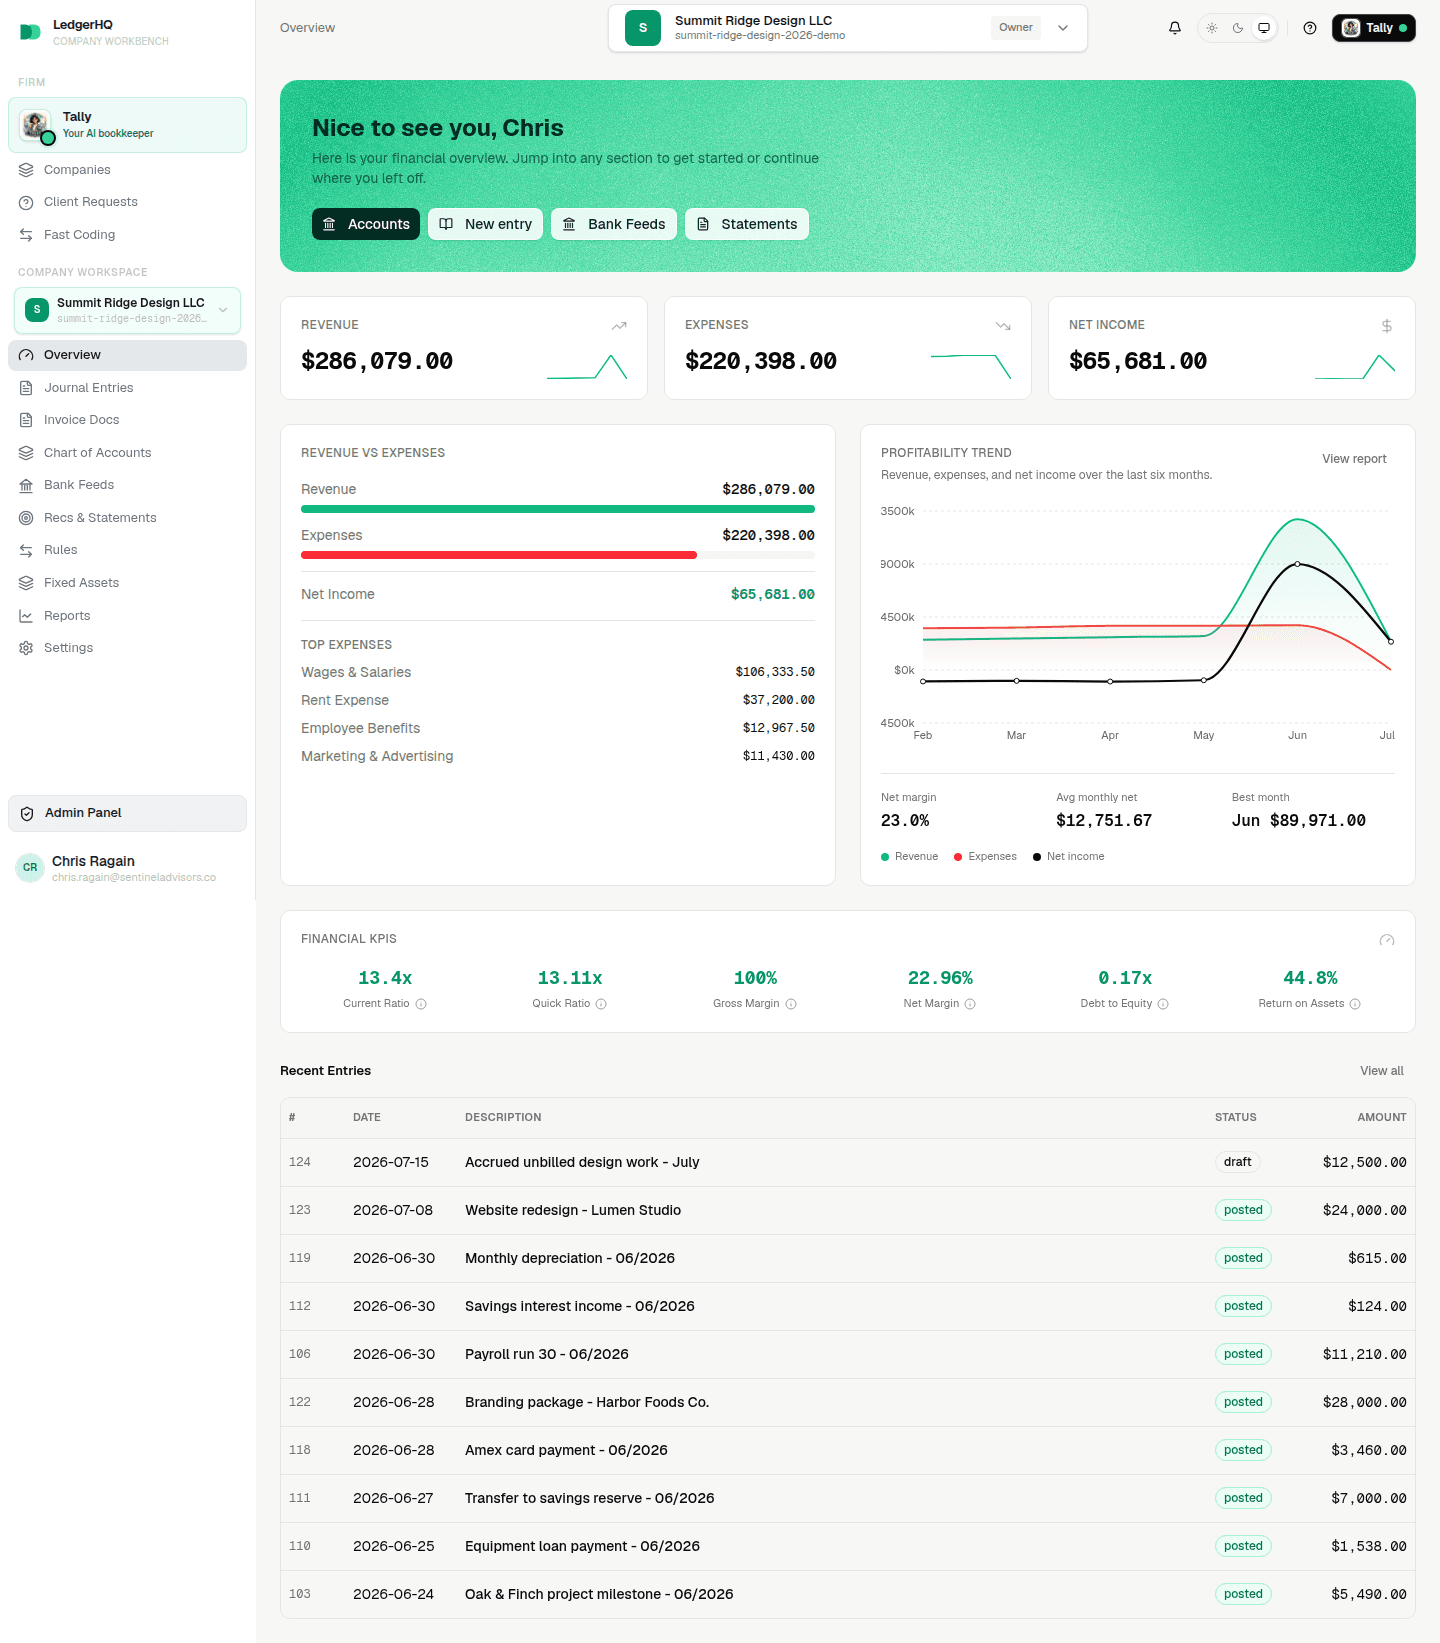Click the Statements banner button

tap(747, 224)
